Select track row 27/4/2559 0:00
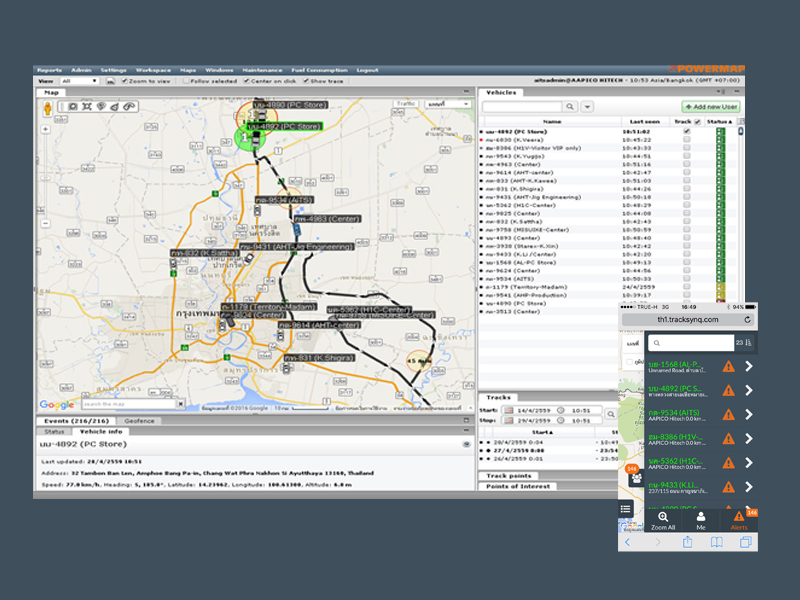Screen dimensions: 800x600 548,451
